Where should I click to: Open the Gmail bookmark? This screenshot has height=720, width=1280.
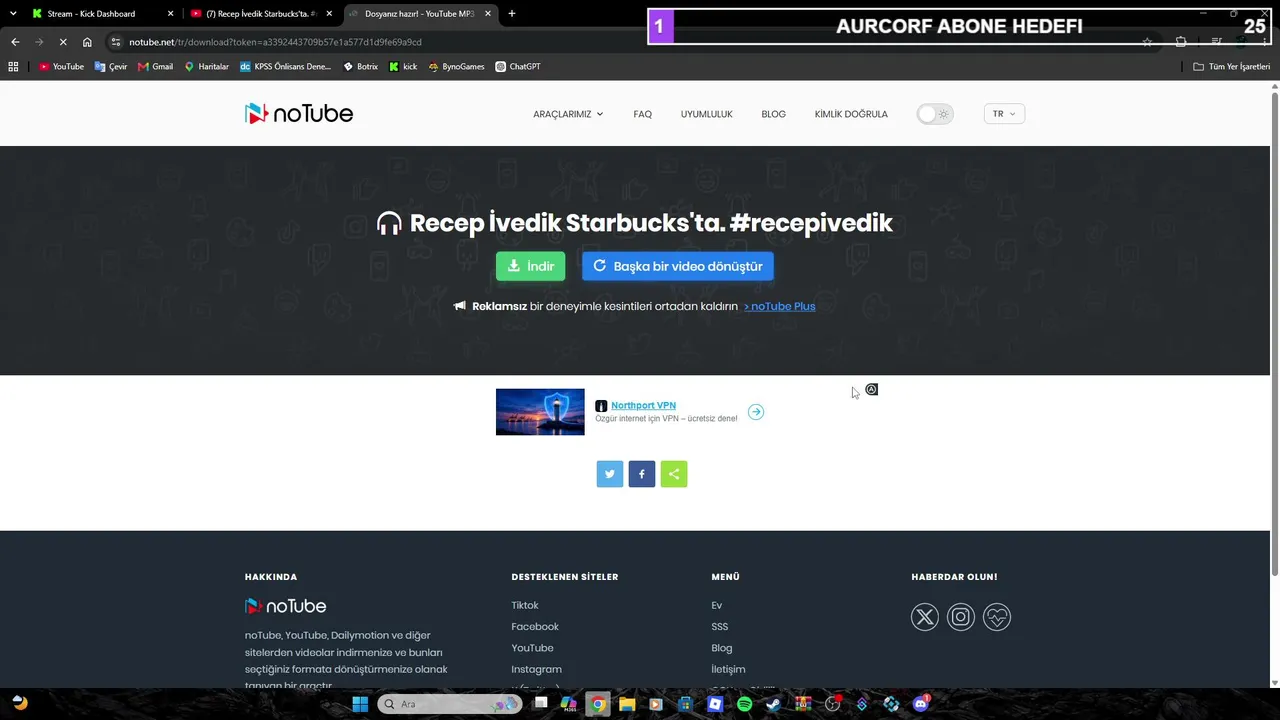156,67
